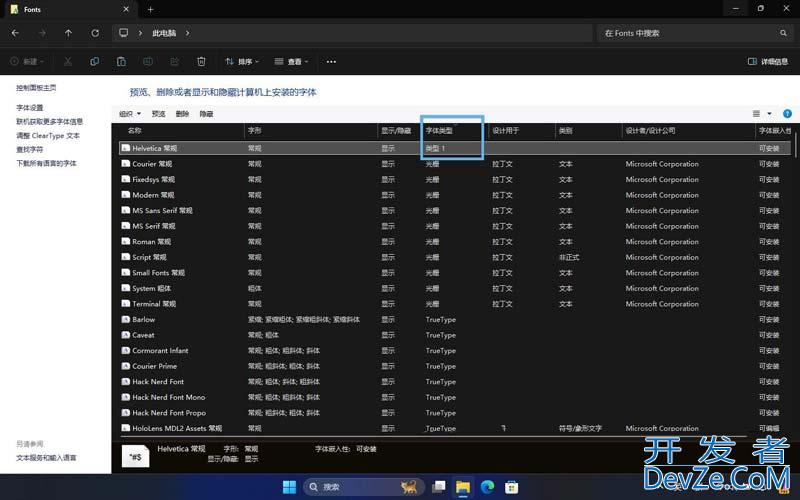Click the Barlow font file icon
Screen dimensions: 800x500
(126, 319)
